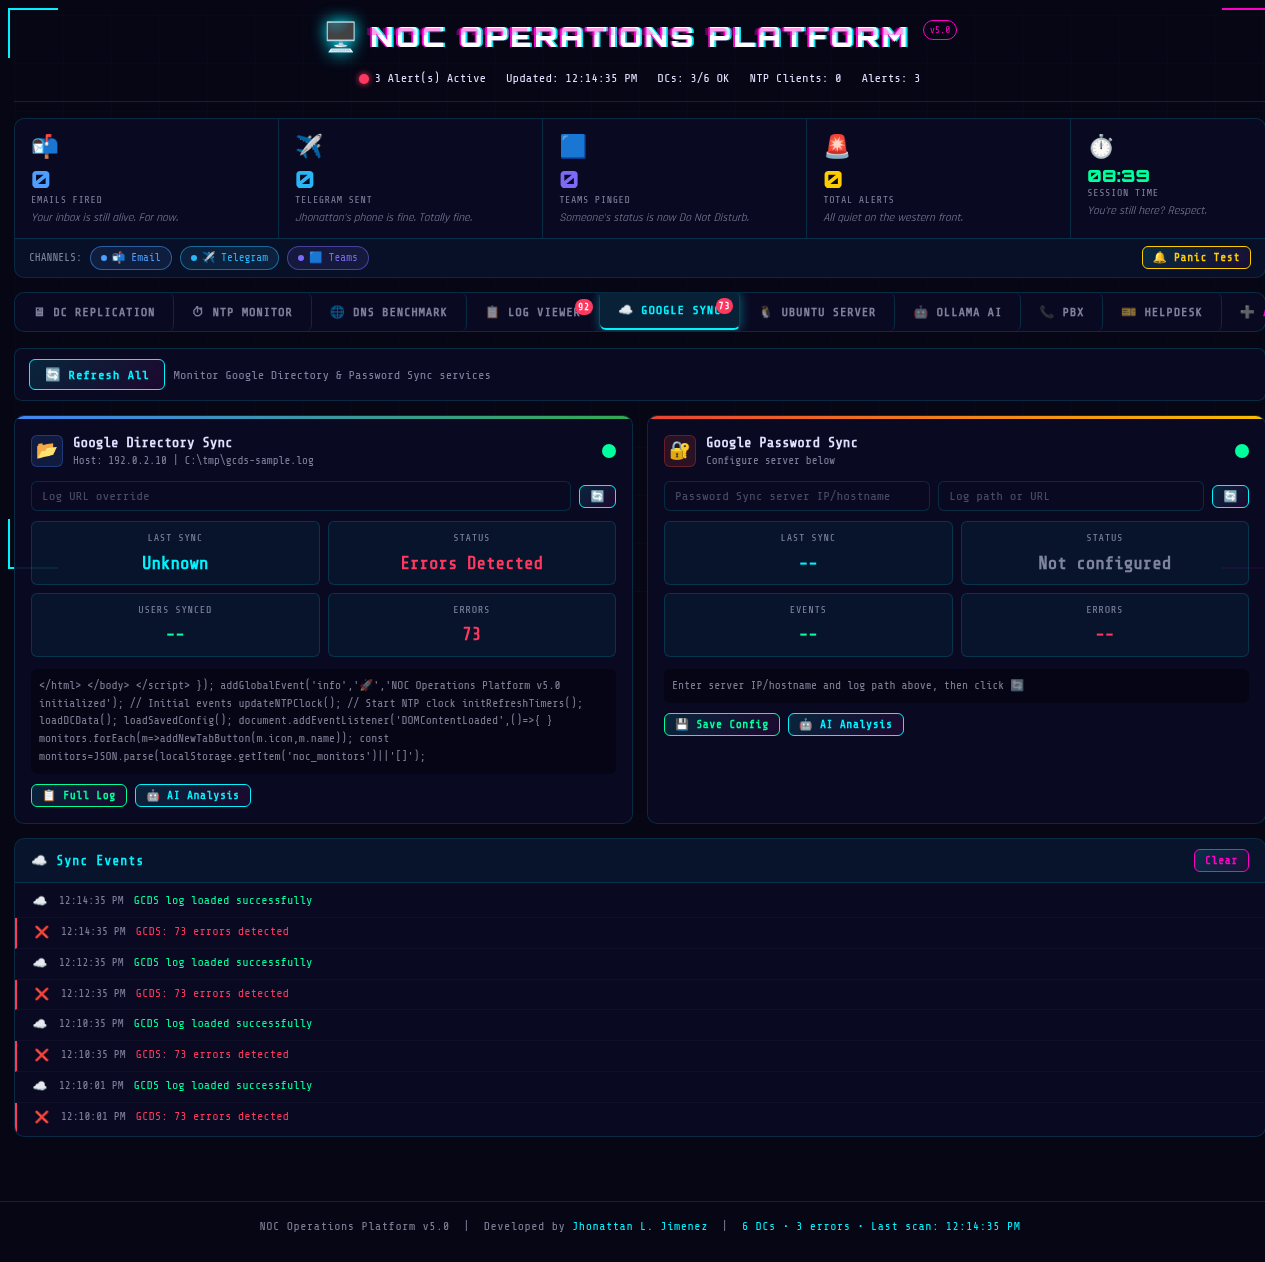Toggle the Teams channel
The width and height of the screenshot is (1265, 1262).
(328, 258)
